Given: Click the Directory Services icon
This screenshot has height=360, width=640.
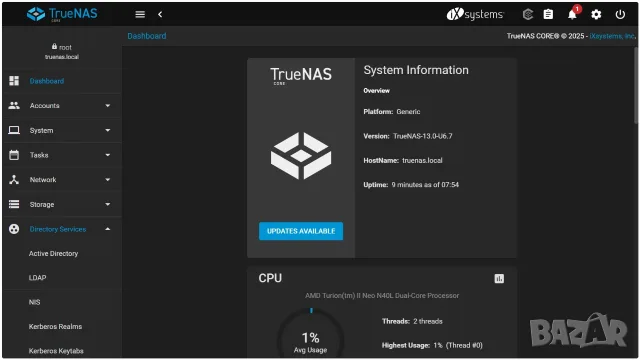Looking at the screenshot, I should tap(14, 229).
